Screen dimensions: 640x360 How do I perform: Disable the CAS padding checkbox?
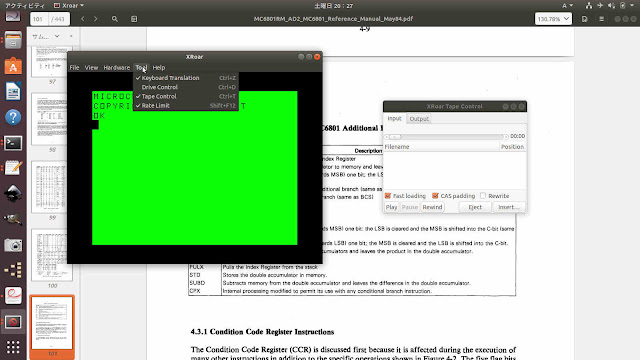(x=436, y=196)
